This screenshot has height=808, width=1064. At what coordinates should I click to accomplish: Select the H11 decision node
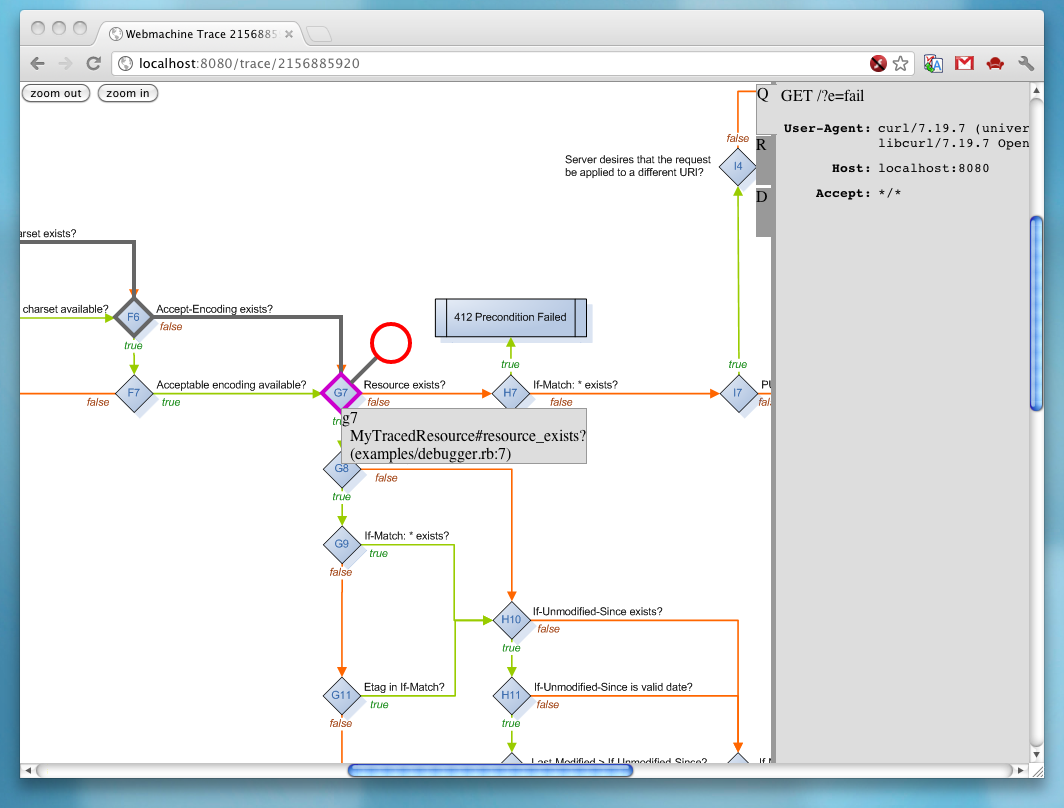511,695
